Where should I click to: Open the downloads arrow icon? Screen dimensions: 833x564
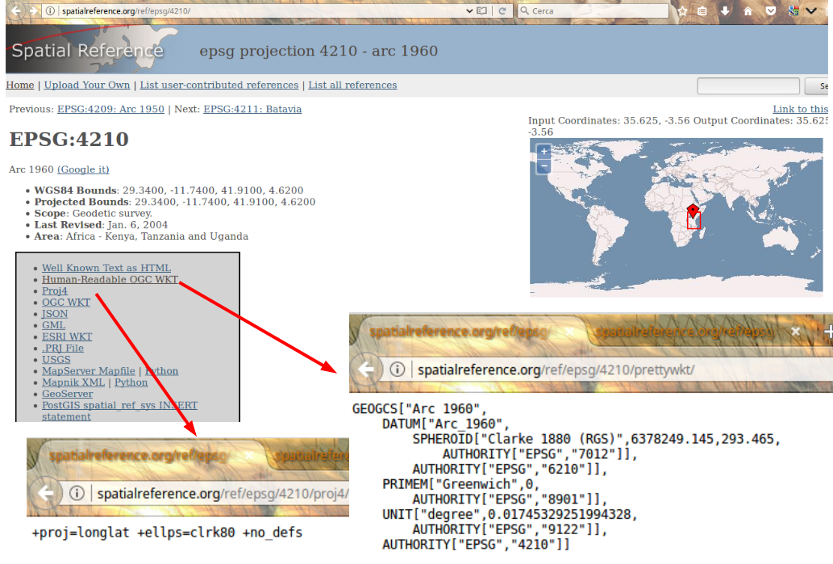[725, 11]
